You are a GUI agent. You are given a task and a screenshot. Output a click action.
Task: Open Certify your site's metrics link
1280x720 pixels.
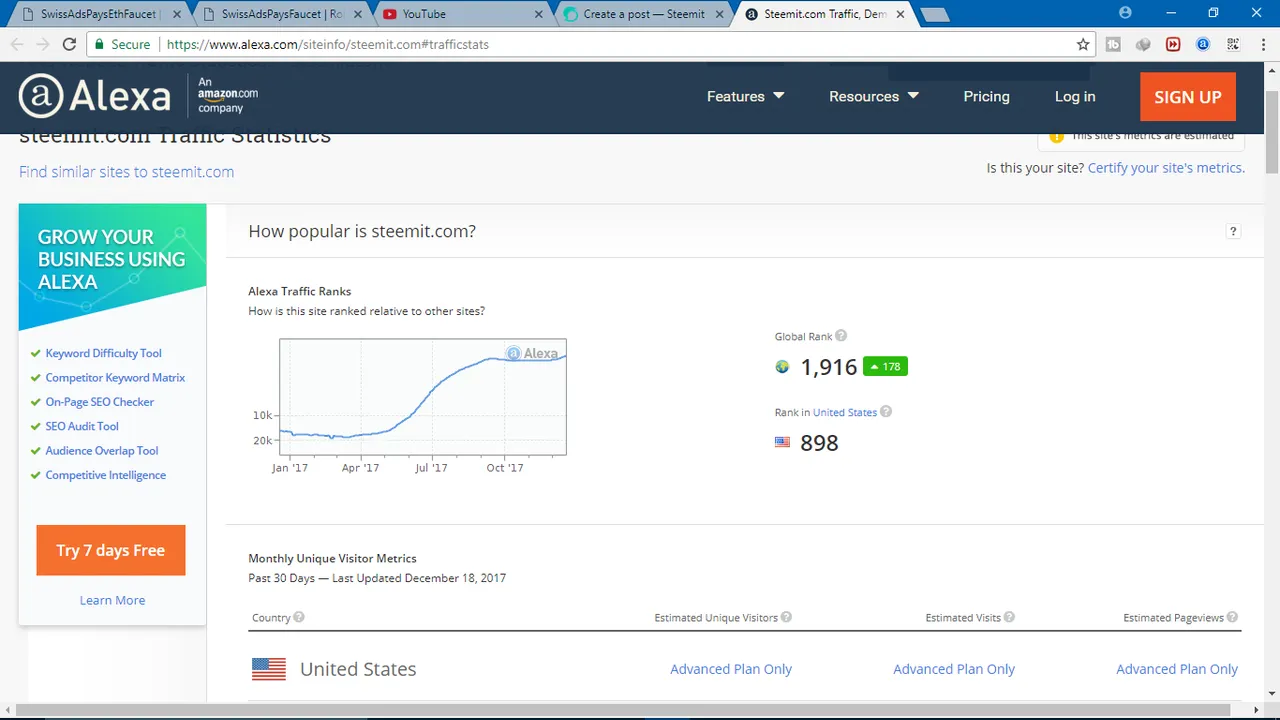(x=1166, y=168)
